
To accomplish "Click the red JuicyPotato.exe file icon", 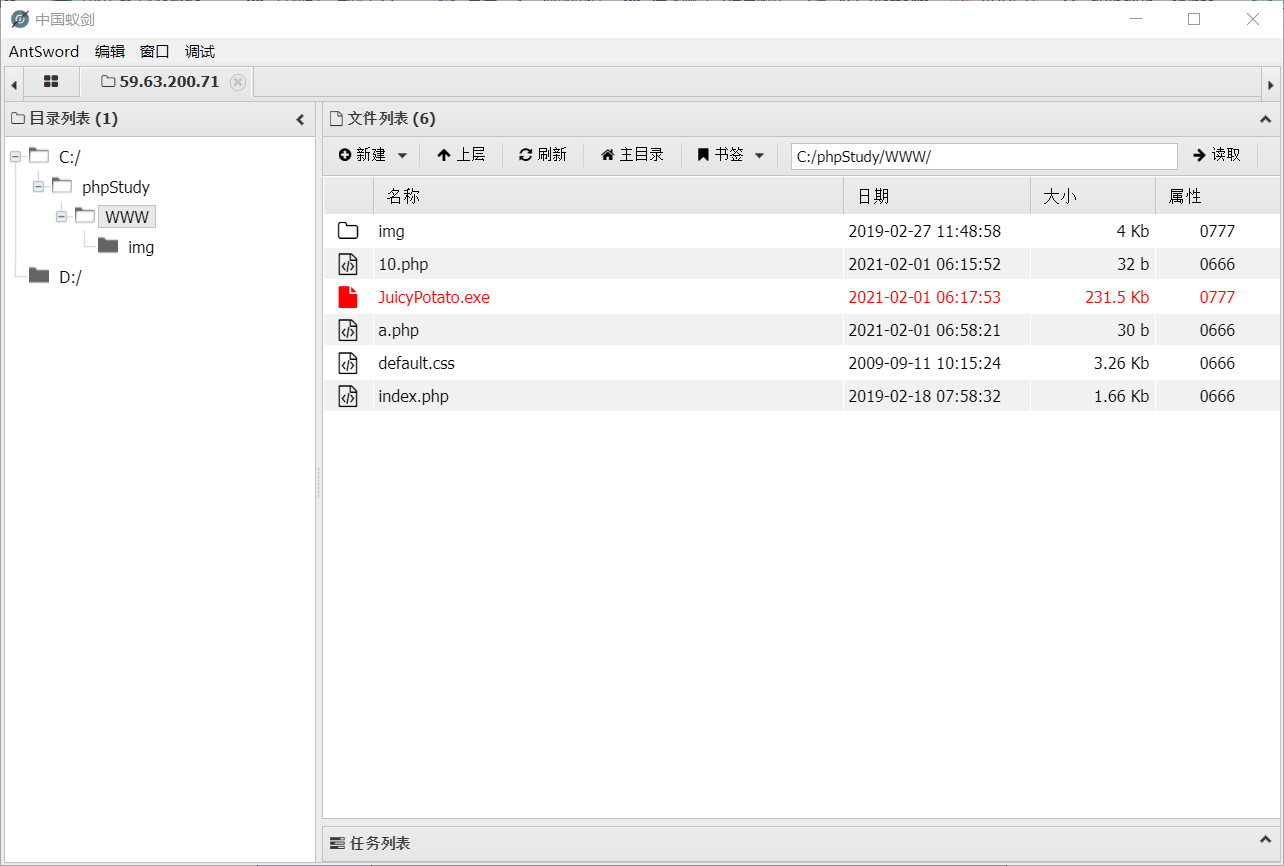I will (348, 297).
